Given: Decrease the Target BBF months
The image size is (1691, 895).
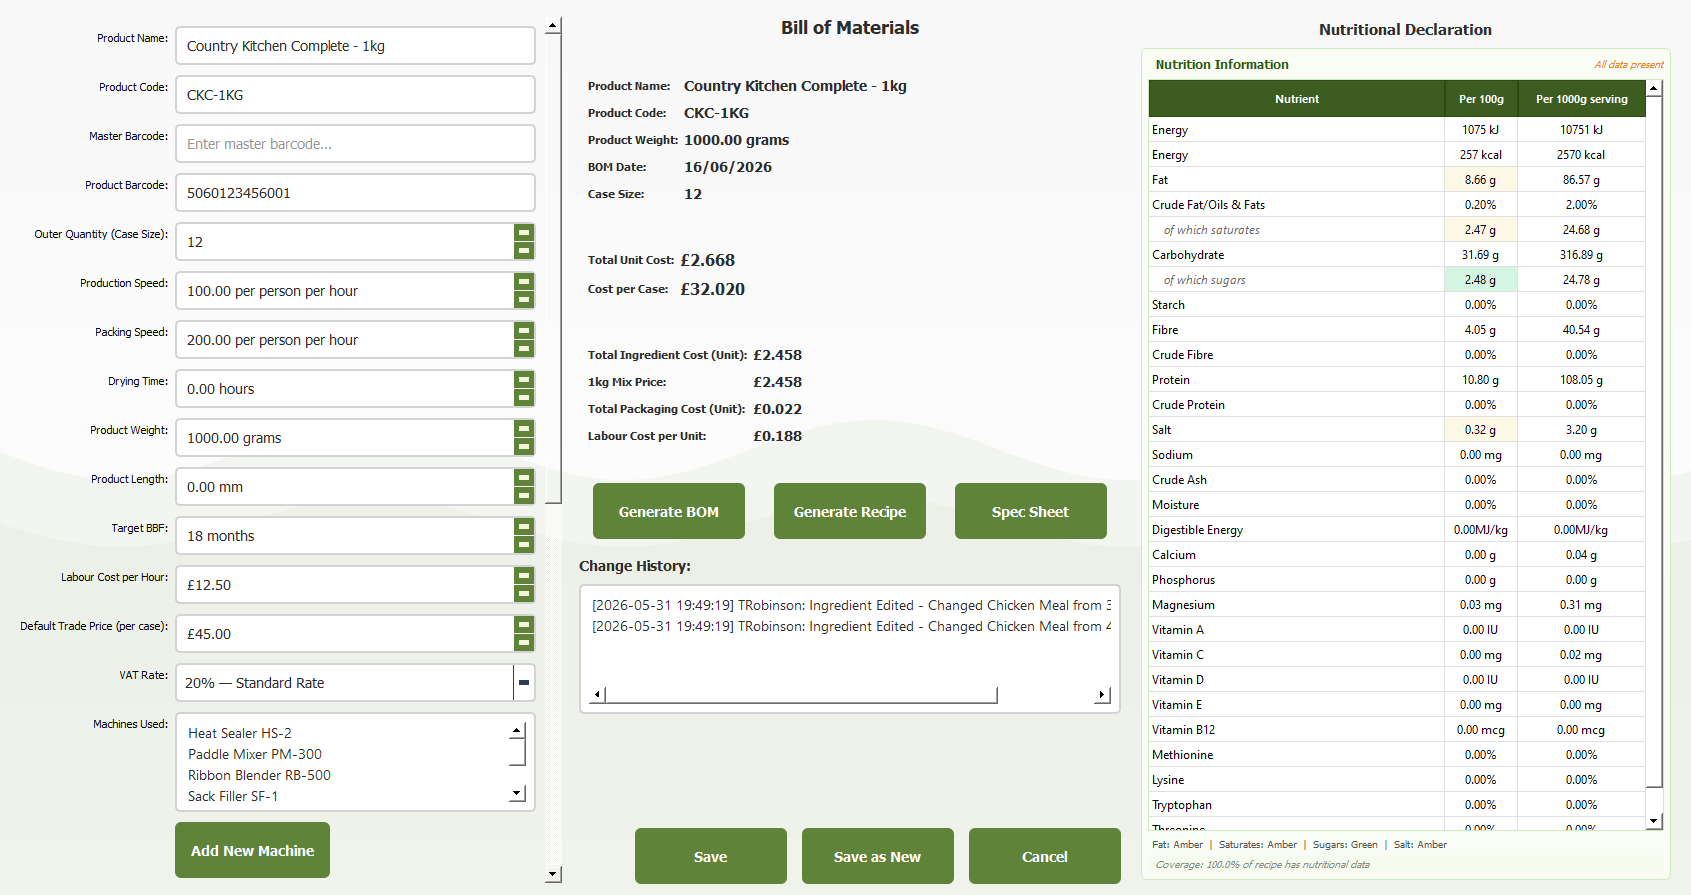Looking at the screenshot, I should point(524,544).
